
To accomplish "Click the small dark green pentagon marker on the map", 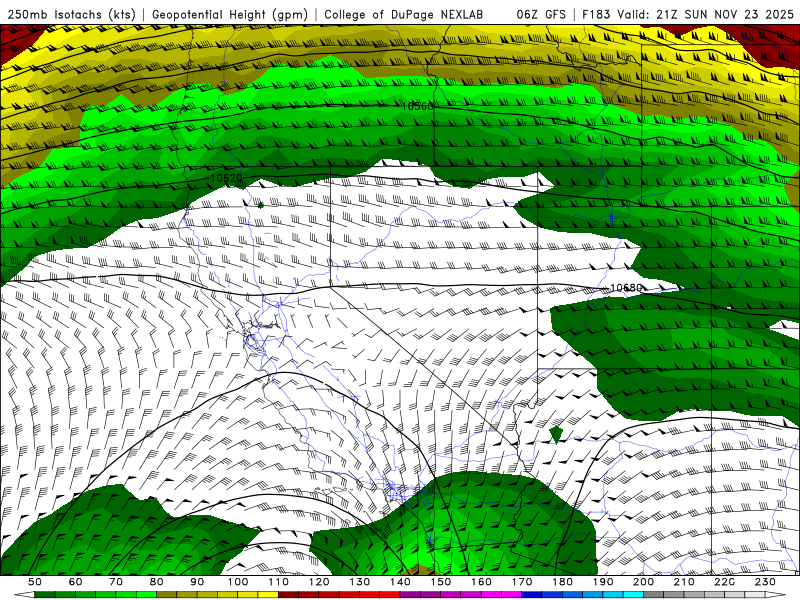I will coord(556,435).
